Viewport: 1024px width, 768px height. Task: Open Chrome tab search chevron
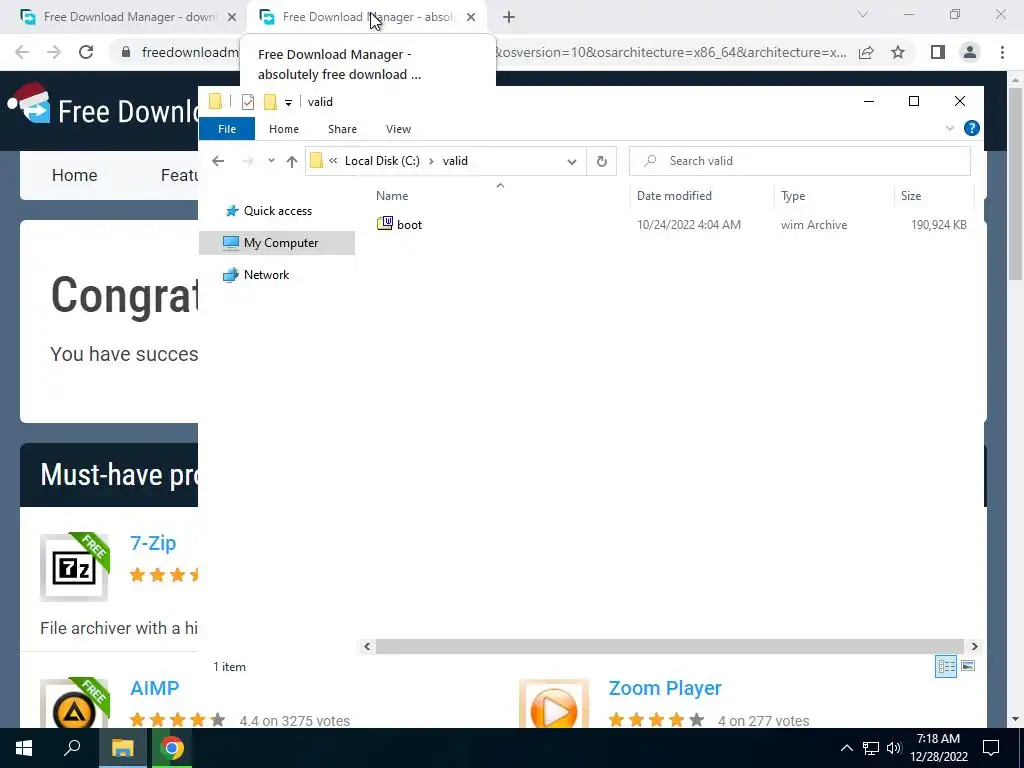click(863, 14)
